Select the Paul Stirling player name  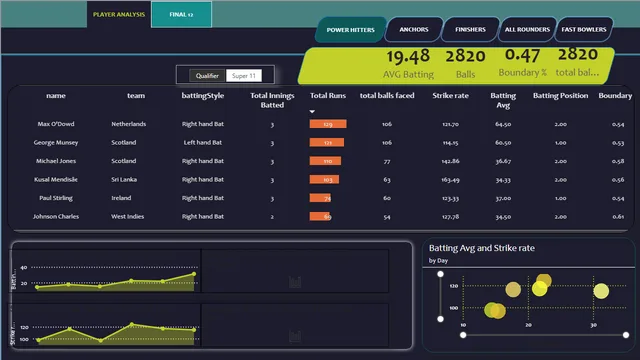pyautogui.click(x=56, y=198)
